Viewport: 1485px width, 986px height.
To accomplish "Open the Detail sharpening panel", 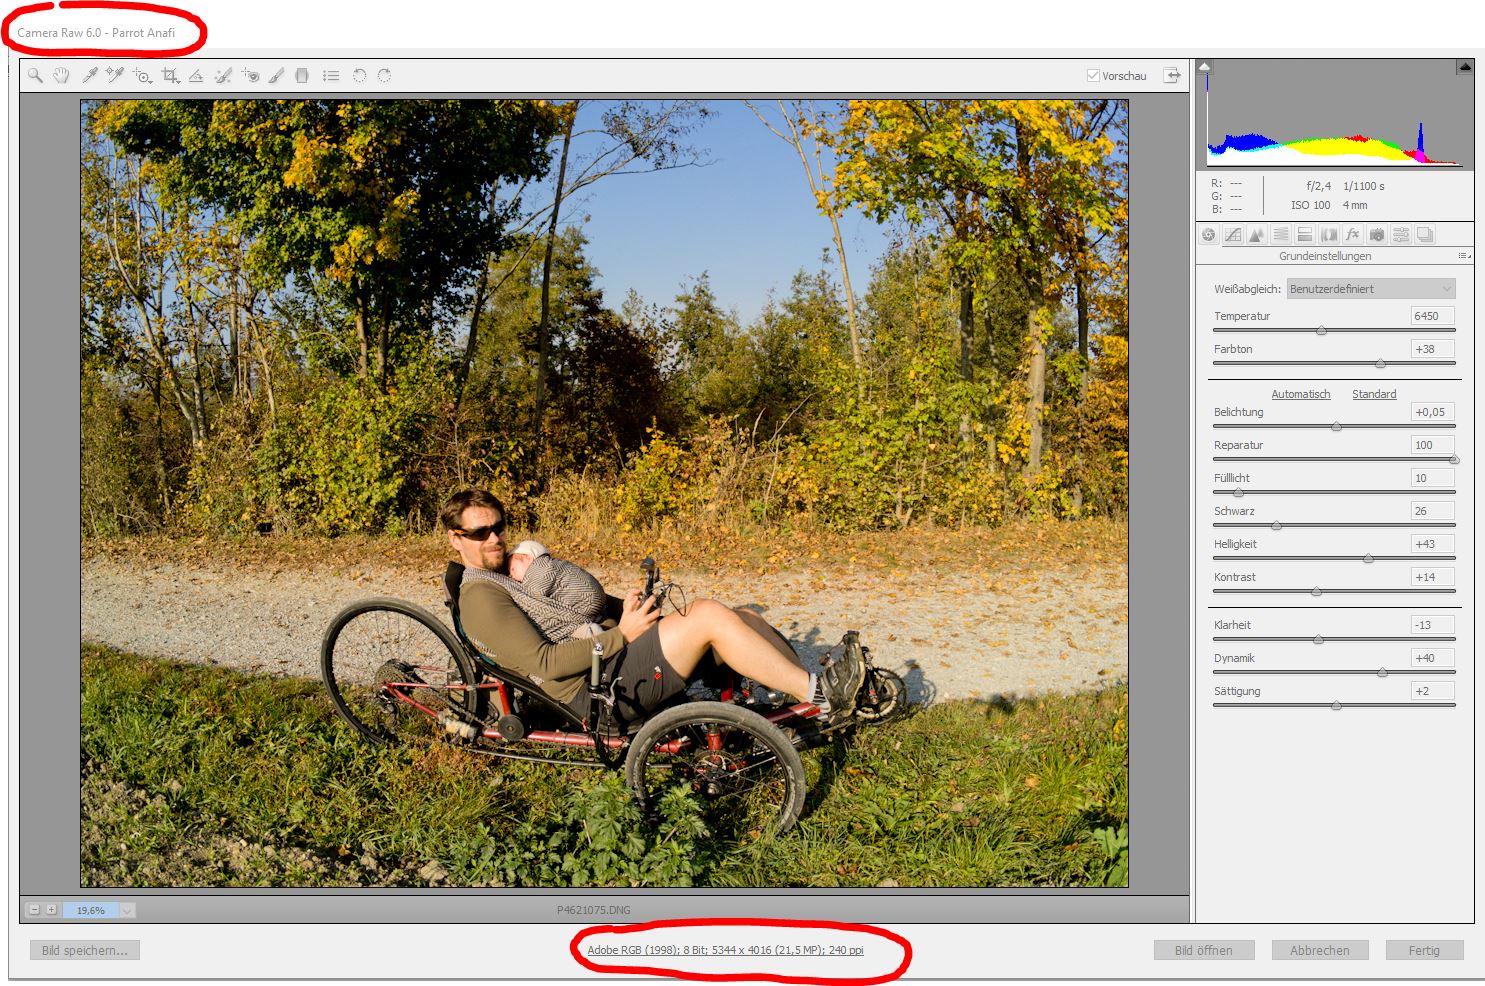I will pyautogui.click(x=1256, y=234).
